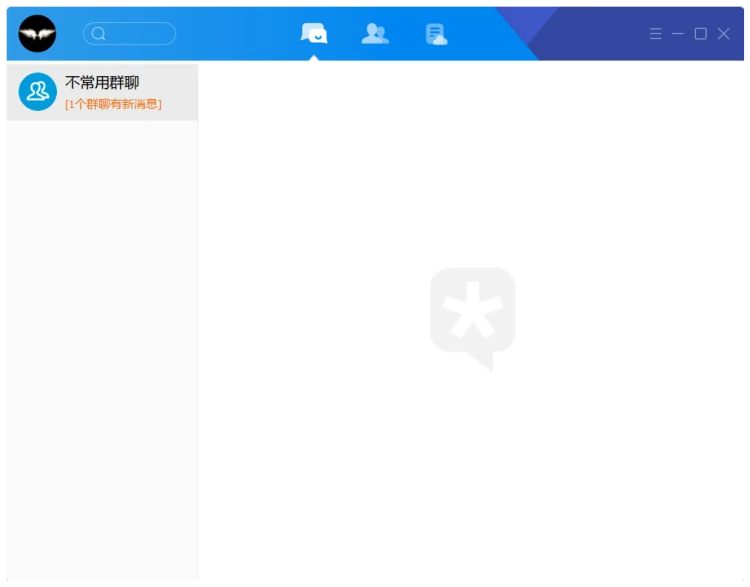
Task: Click the white triangle under Messages tab
Action: (314, 57)
